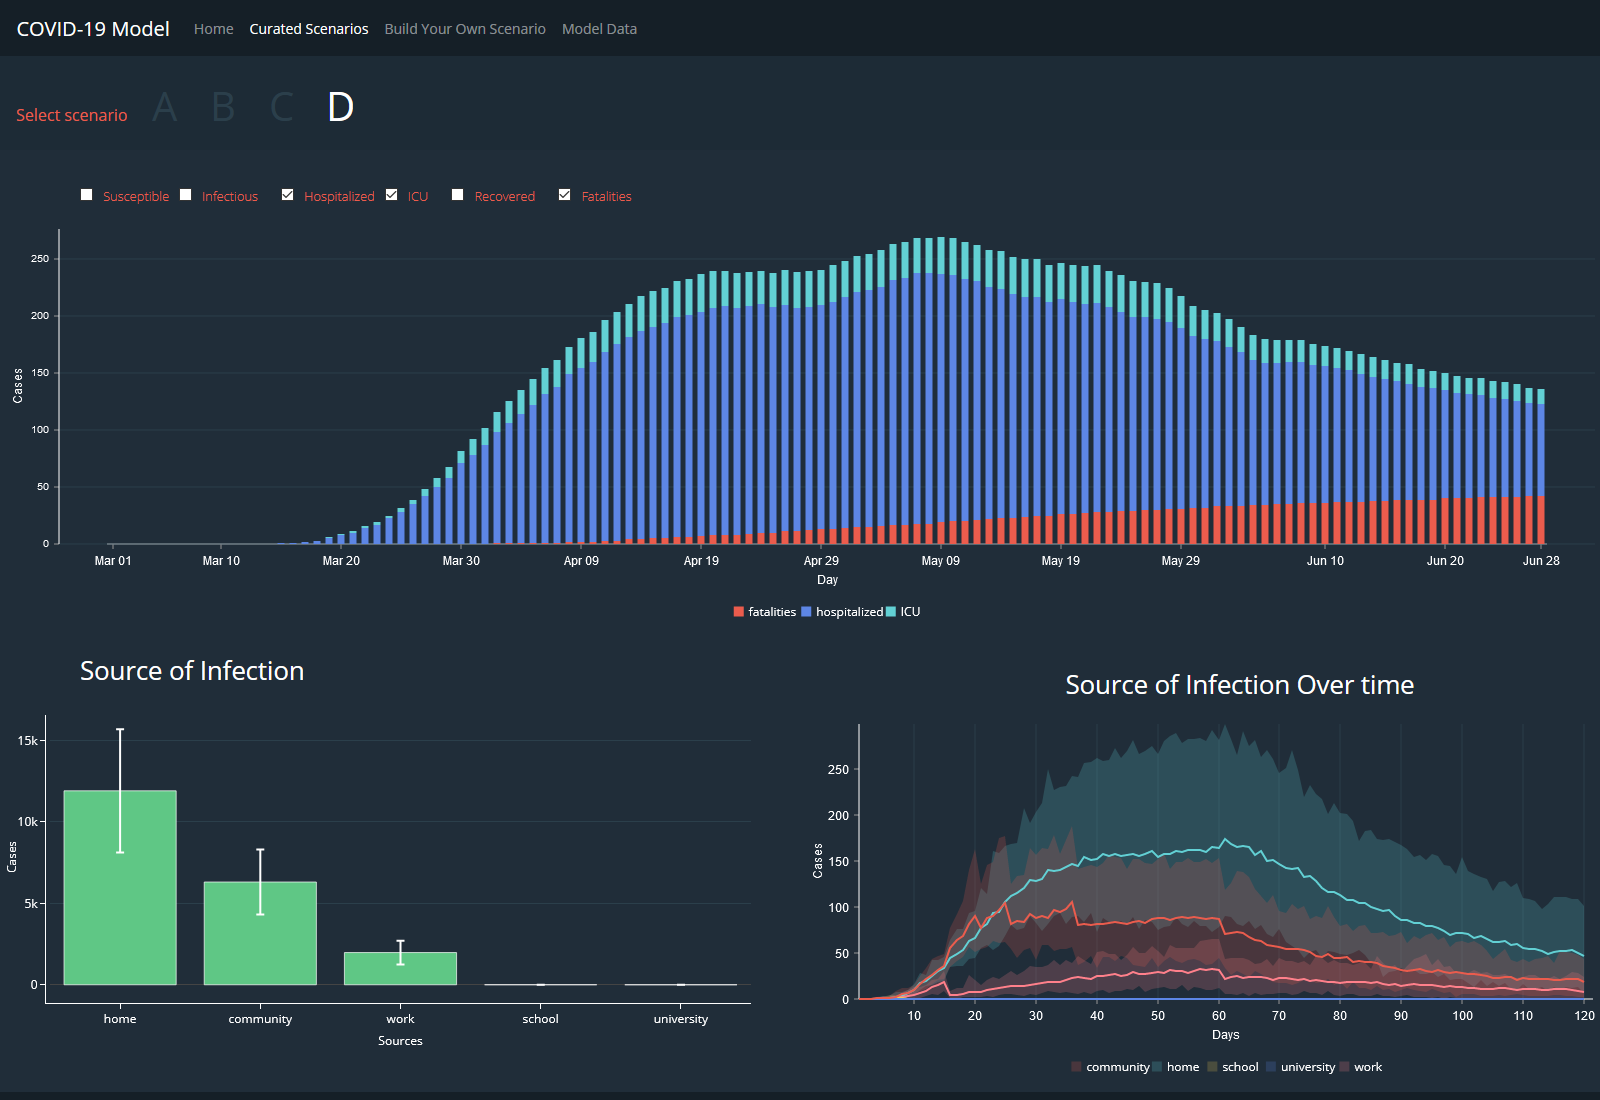1600x1100 pixels.
Task: Toggle hospitalized legend blue swatch
Action: [x=806, y=612]
